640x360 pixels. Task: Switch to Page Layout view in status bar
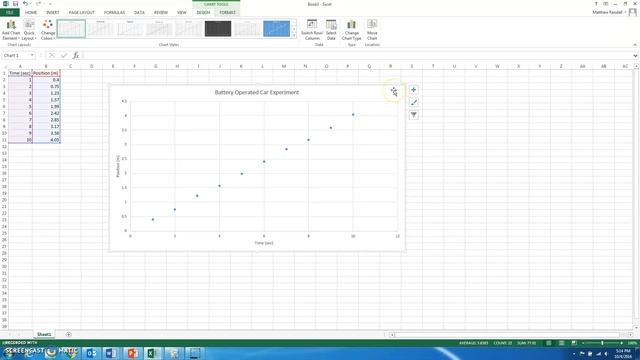click(x=561, y=343)
